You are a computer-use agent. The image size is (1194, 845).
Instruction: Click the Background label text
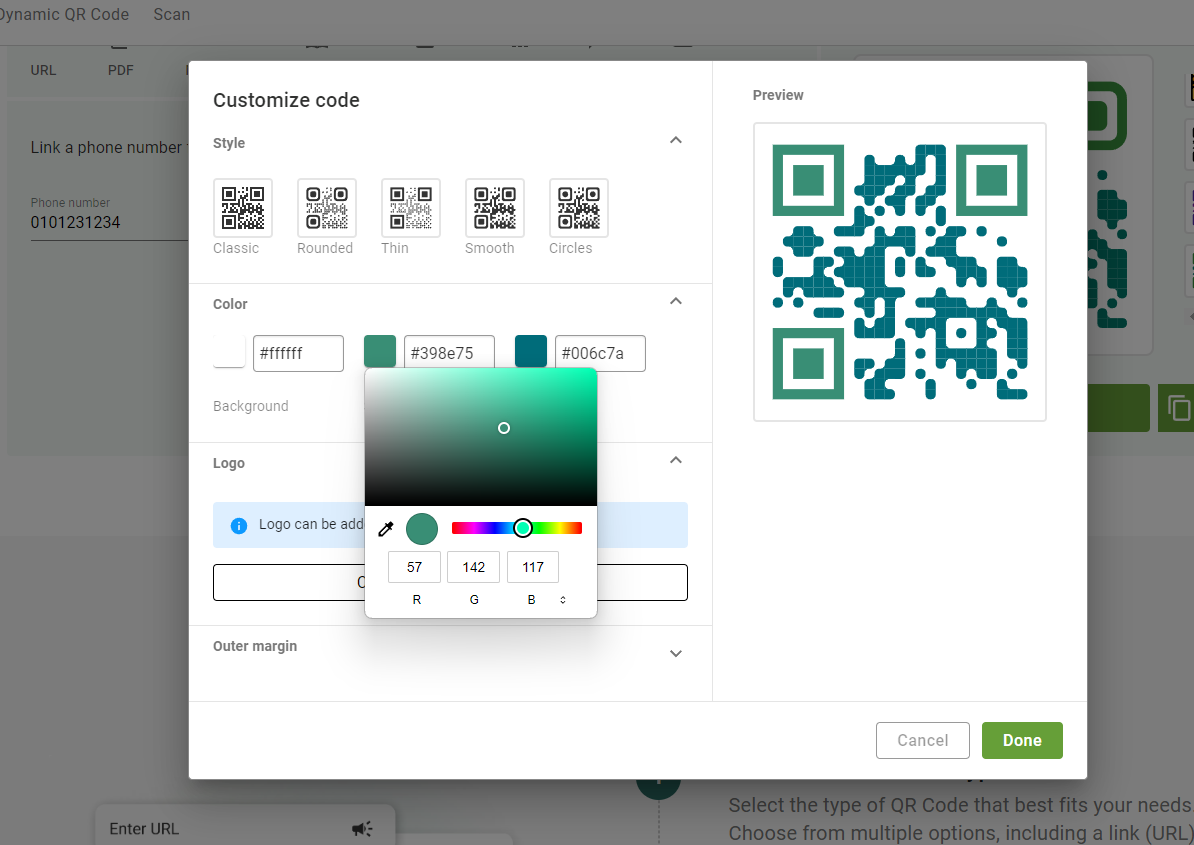(251, 407)
